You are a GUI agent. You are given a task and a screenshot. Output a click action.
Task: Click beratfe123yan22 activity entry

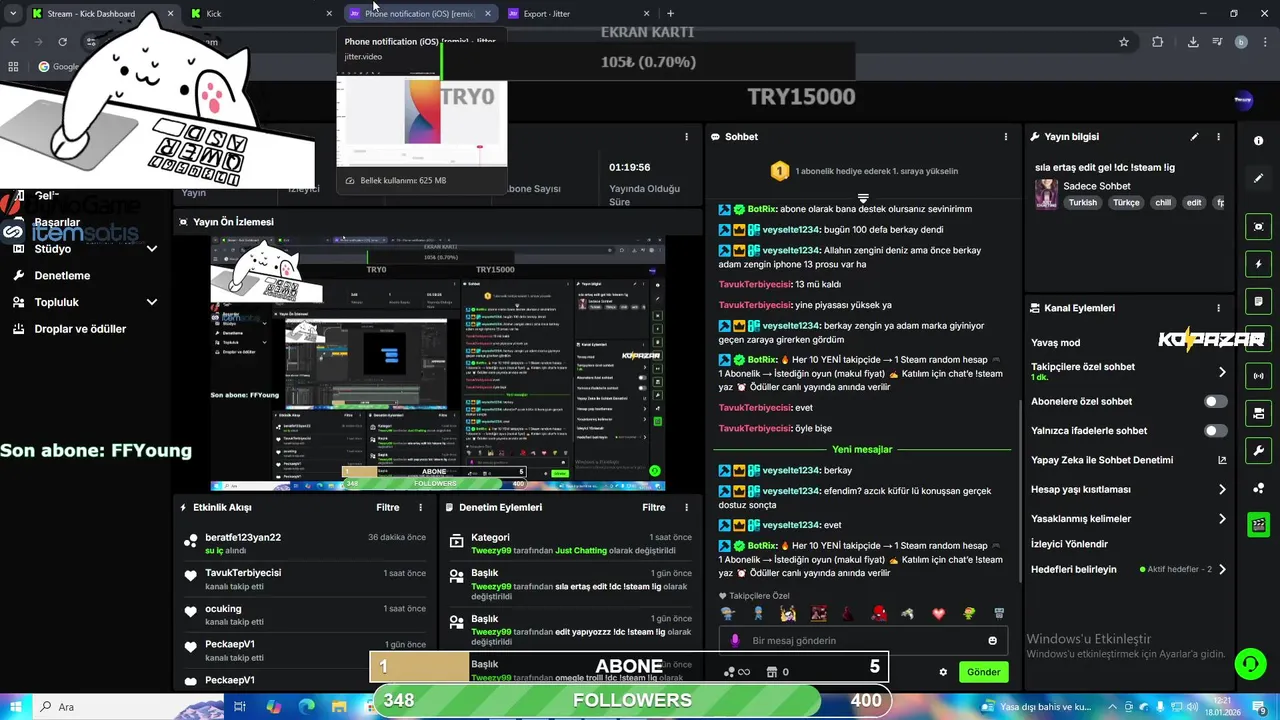305,544
